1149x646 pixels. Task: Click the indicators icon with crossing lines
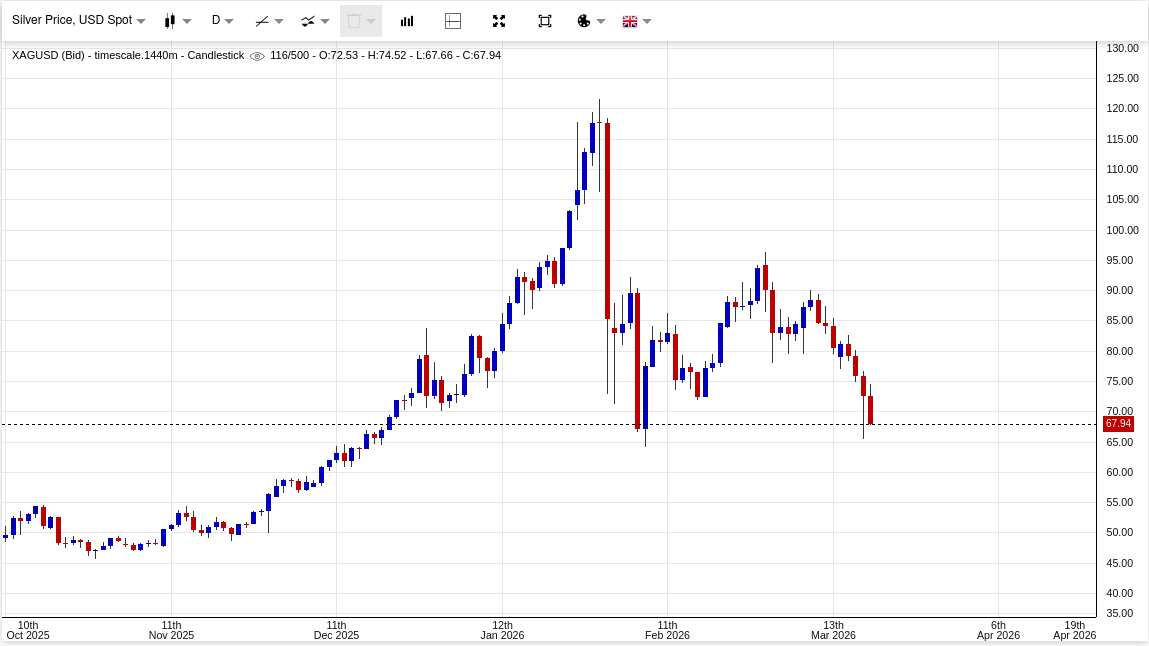point(309,21)
